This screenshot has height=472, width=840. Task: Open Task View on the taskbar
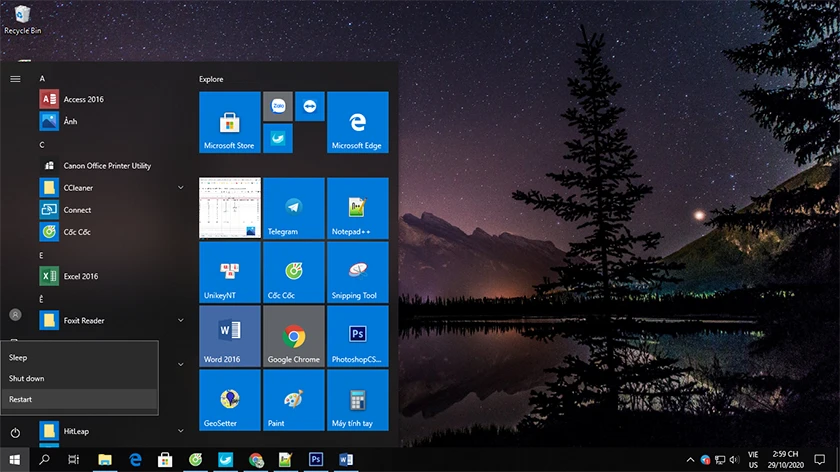click(x=74, y=460)
